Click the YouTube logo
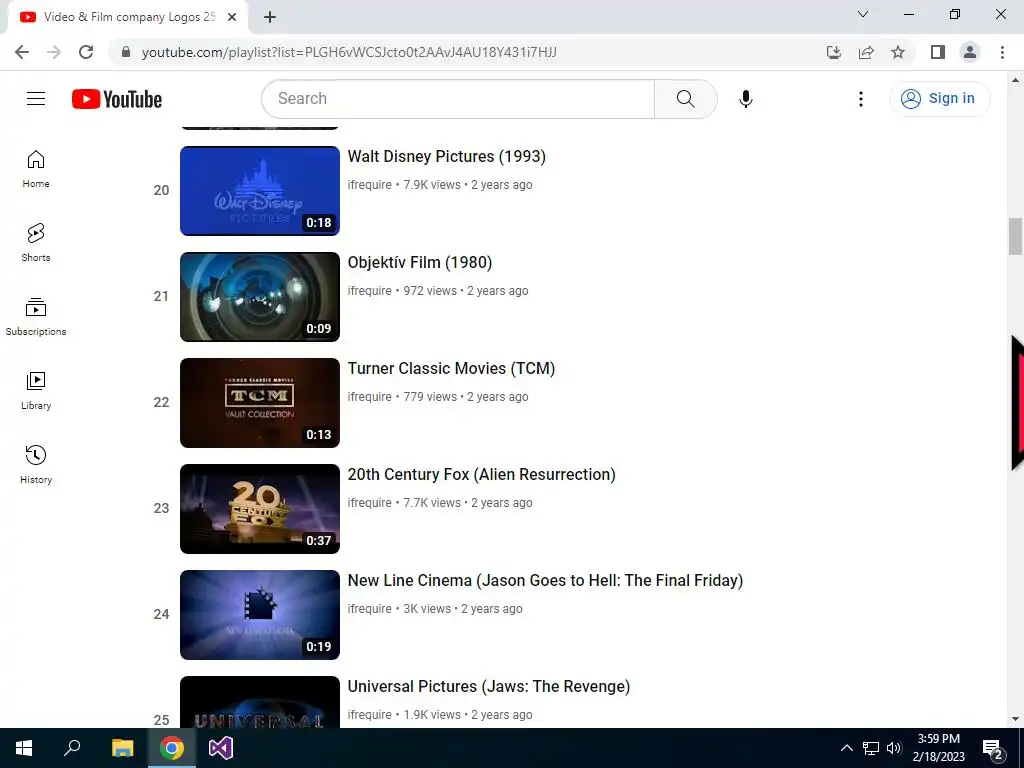This screenshot has height=768, width=1024. (117, 99)
